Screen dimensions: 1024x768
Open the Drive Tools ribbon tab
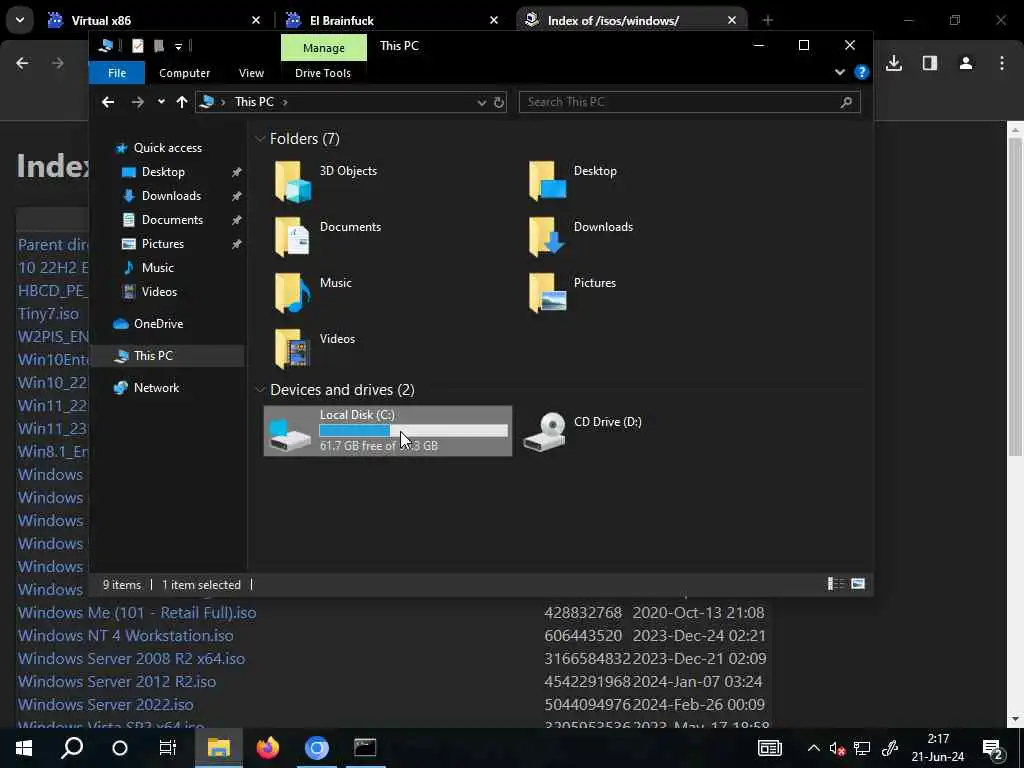(x=323, y=73)
